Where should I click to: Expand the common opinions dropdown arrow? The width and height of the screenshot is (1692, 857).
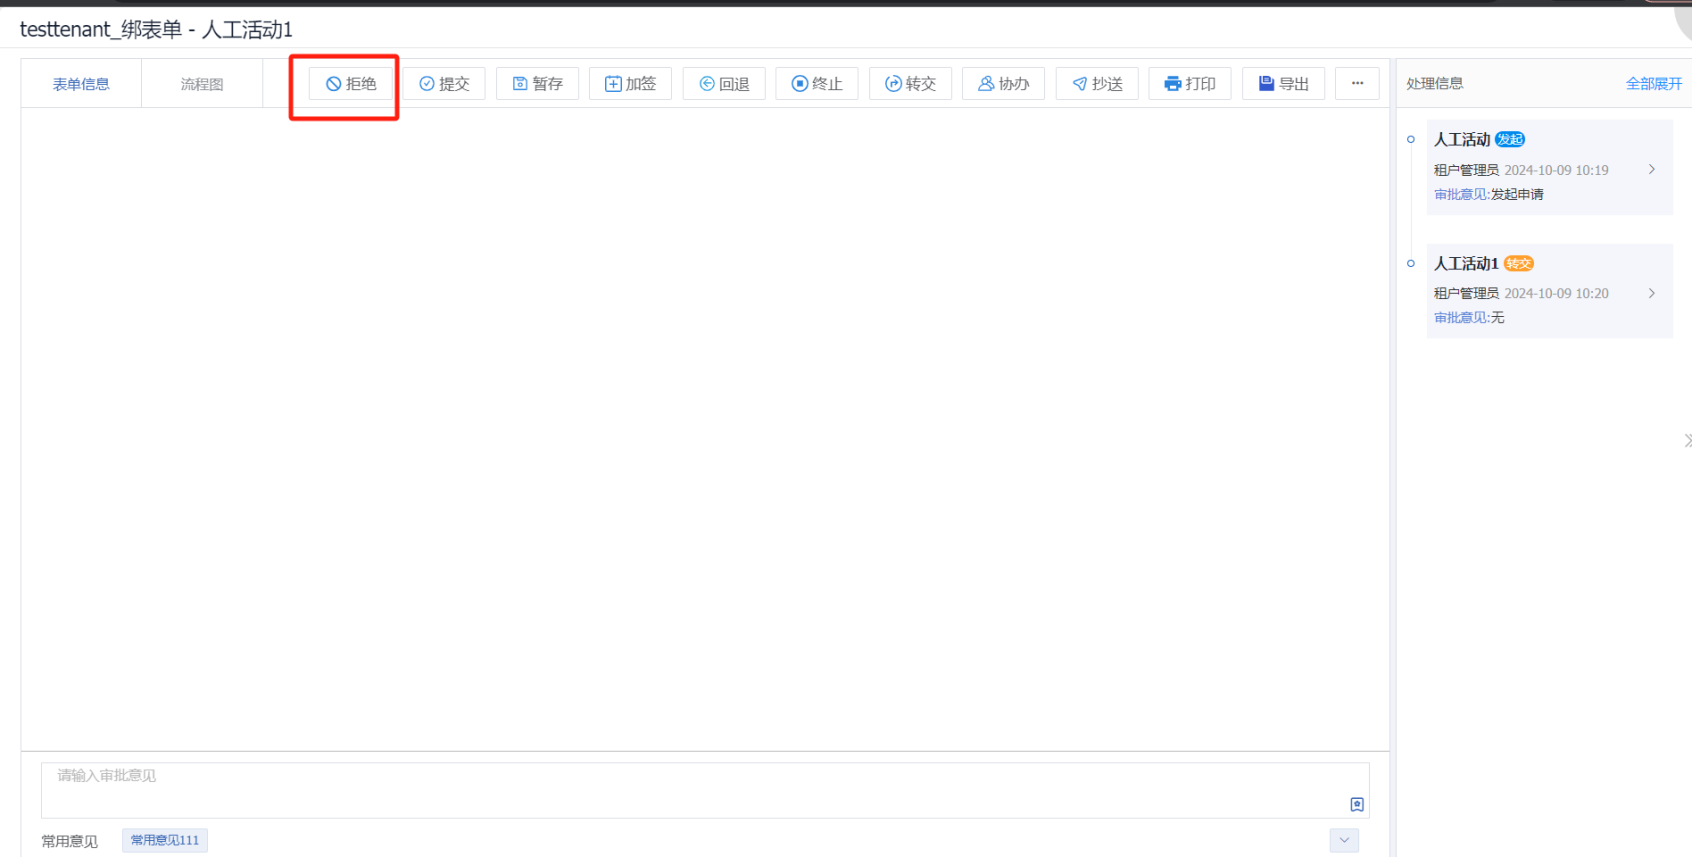click(x=1344, y=840)
